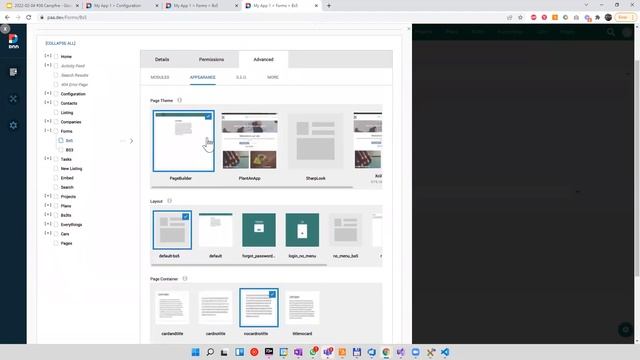Select the Pages item in tree
640x360 pixels.
point(67,243)
